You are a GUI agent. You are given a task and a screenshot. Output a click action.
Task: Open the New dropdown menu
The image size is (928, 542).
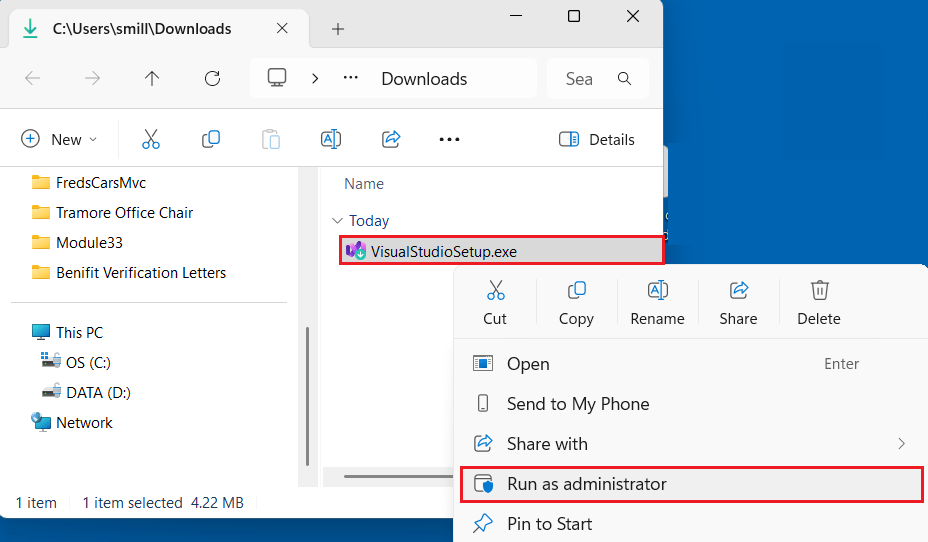point(59,140)
